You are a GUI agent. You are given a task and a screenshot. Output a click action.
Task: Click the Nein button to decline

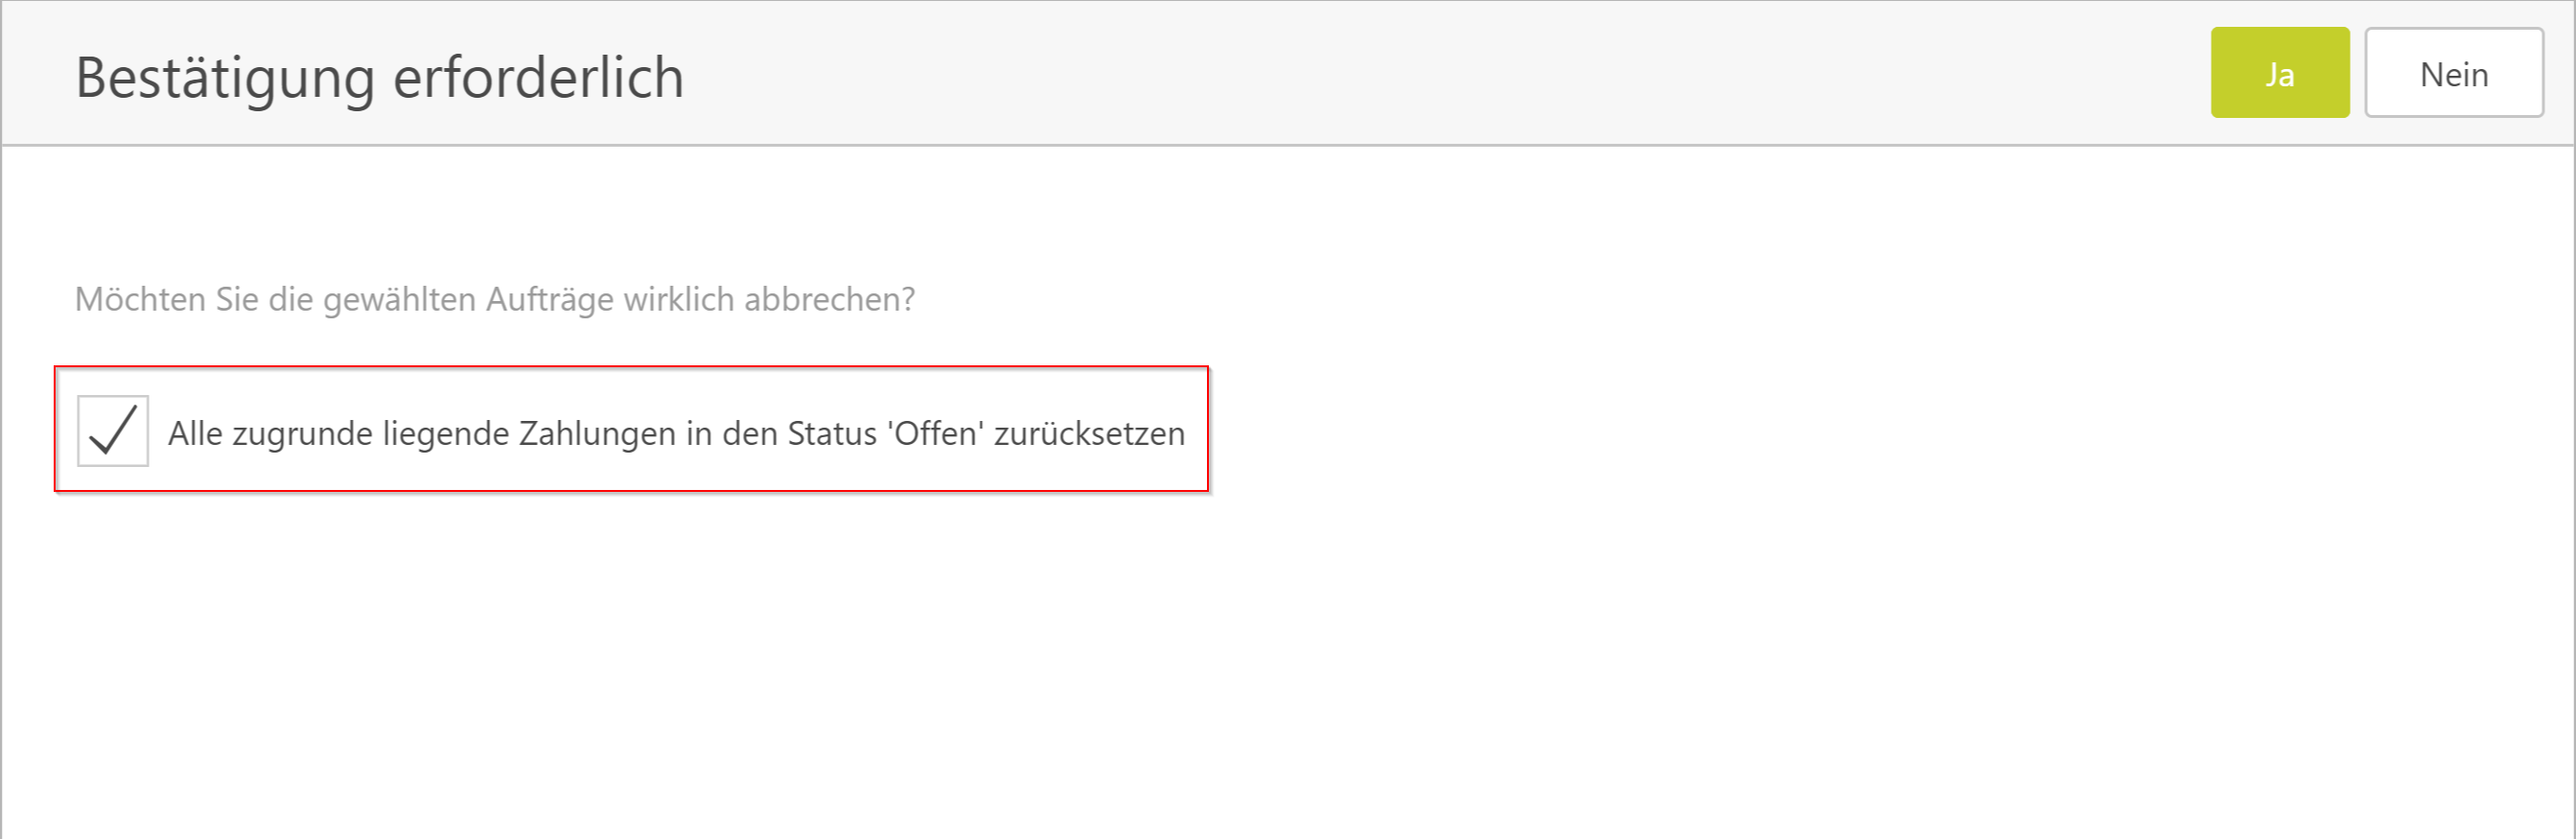pyautogui.click(x=2453, y=73)
